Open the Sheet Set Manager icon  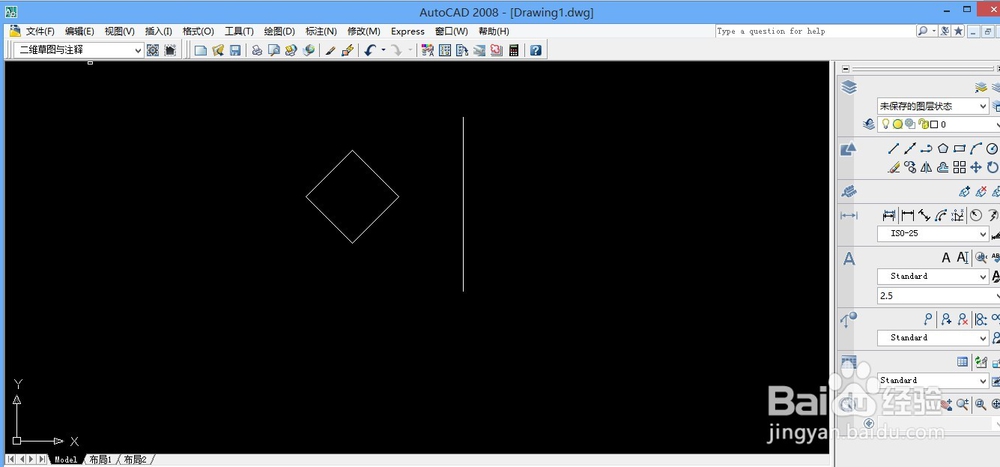(x=480, y=50)
